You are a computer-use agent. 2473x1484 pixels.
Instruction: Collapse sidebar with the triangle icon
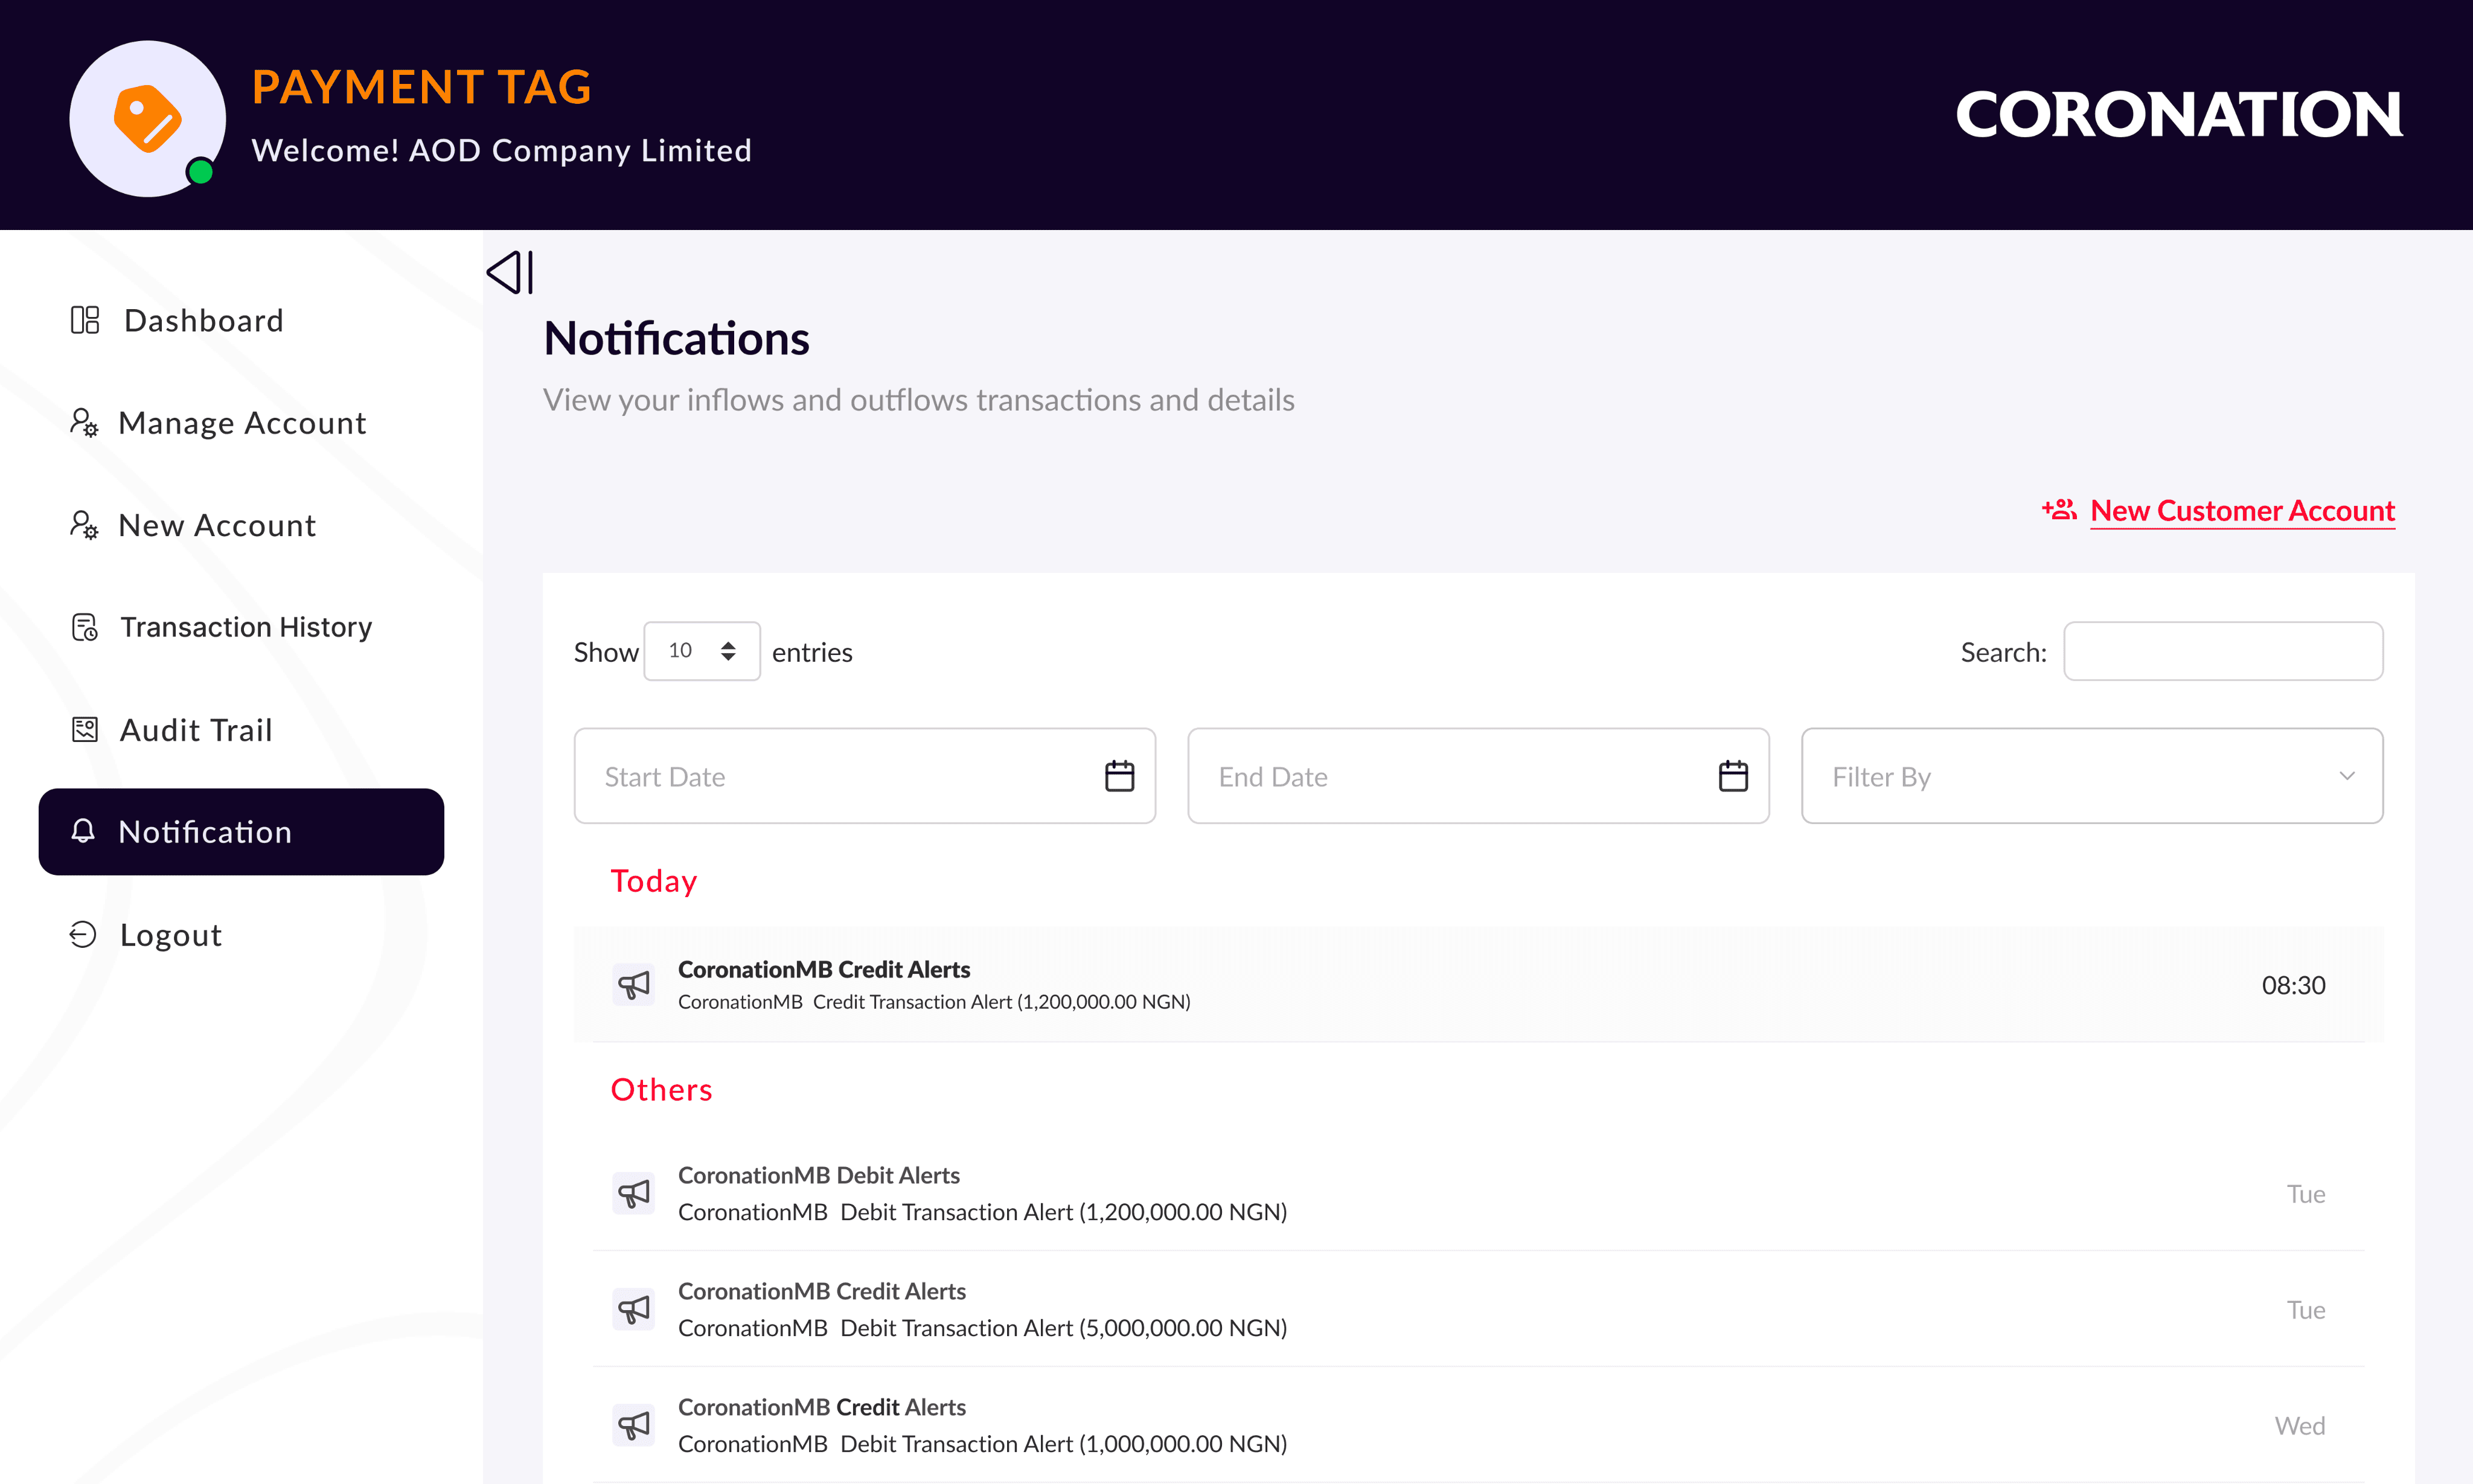click(x=510, y=272)
